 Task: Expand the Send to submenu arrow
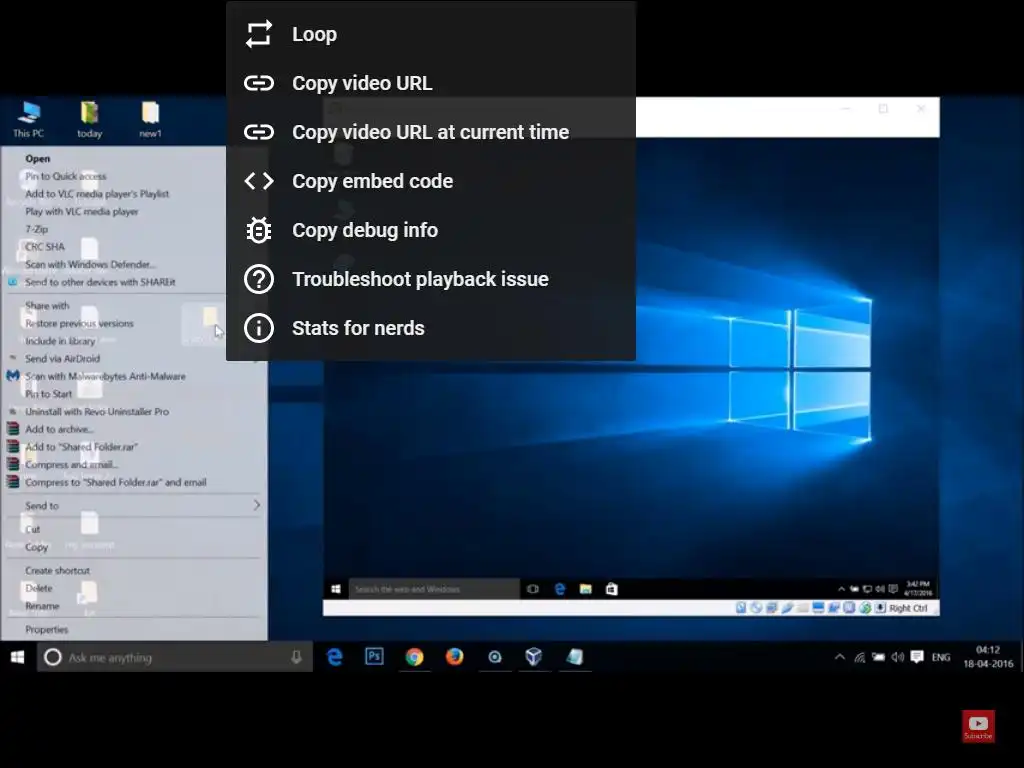tap(257, 505)
